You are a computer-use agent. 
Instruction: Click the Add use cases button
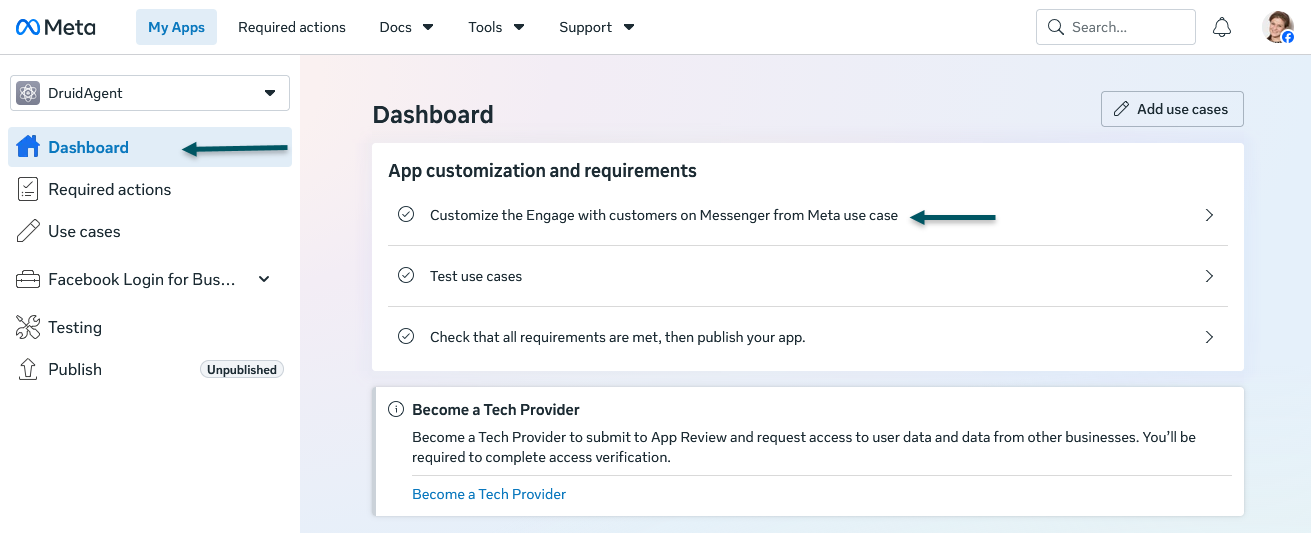pyautogui.click(x=1172, y=109)
